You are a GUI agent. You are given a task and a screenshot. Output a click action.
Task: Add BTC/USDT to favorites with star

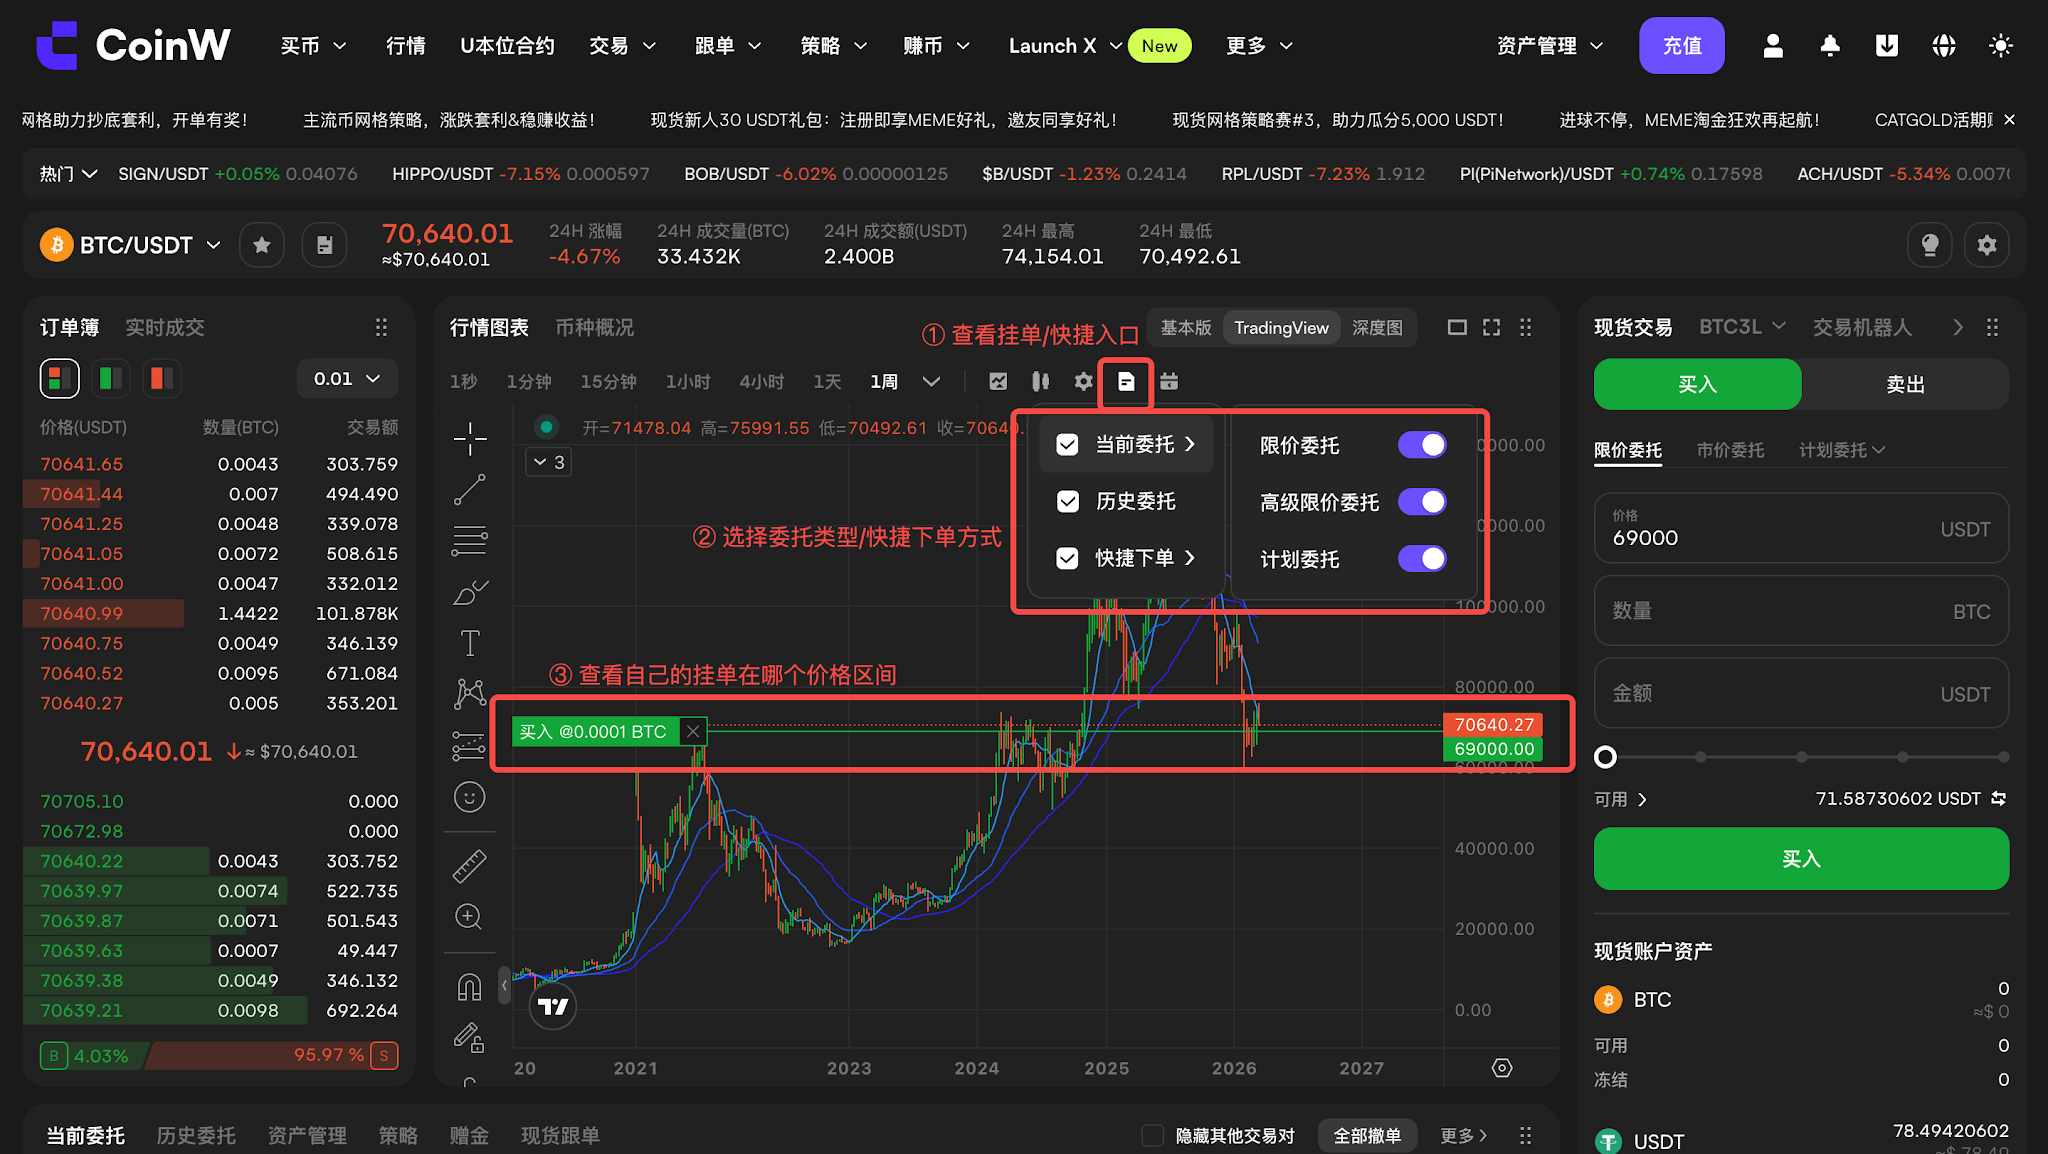click(262, 245)
